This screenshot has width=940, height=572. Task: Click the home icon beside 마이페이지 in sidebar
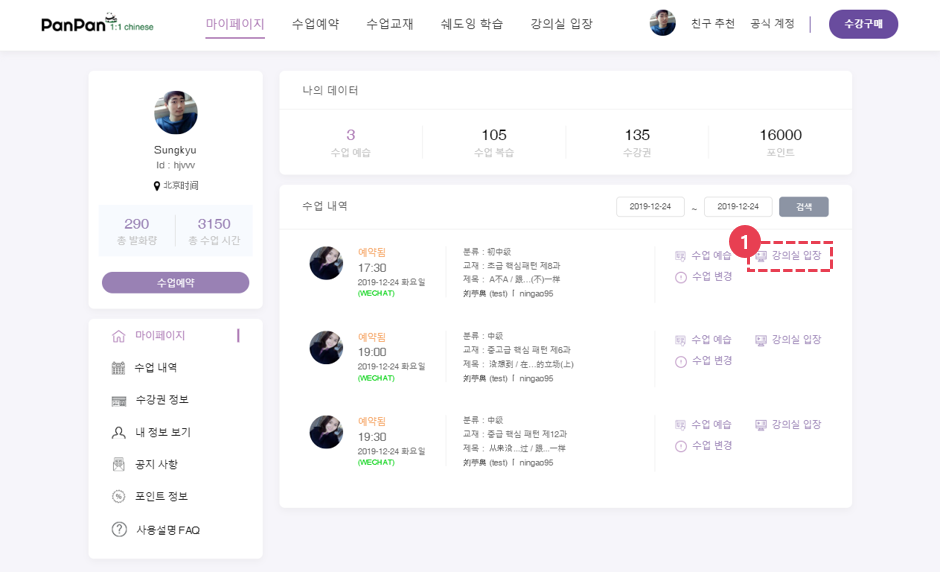(119, 336)
